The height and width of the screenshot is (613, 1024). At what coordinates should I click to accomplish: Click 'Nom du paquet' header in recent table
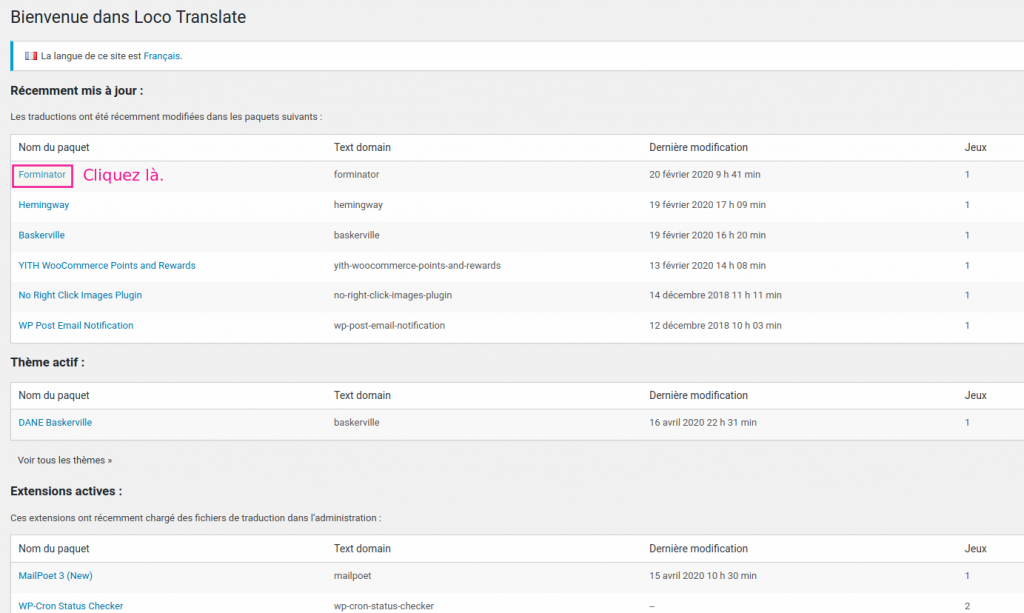click(54, 148)
